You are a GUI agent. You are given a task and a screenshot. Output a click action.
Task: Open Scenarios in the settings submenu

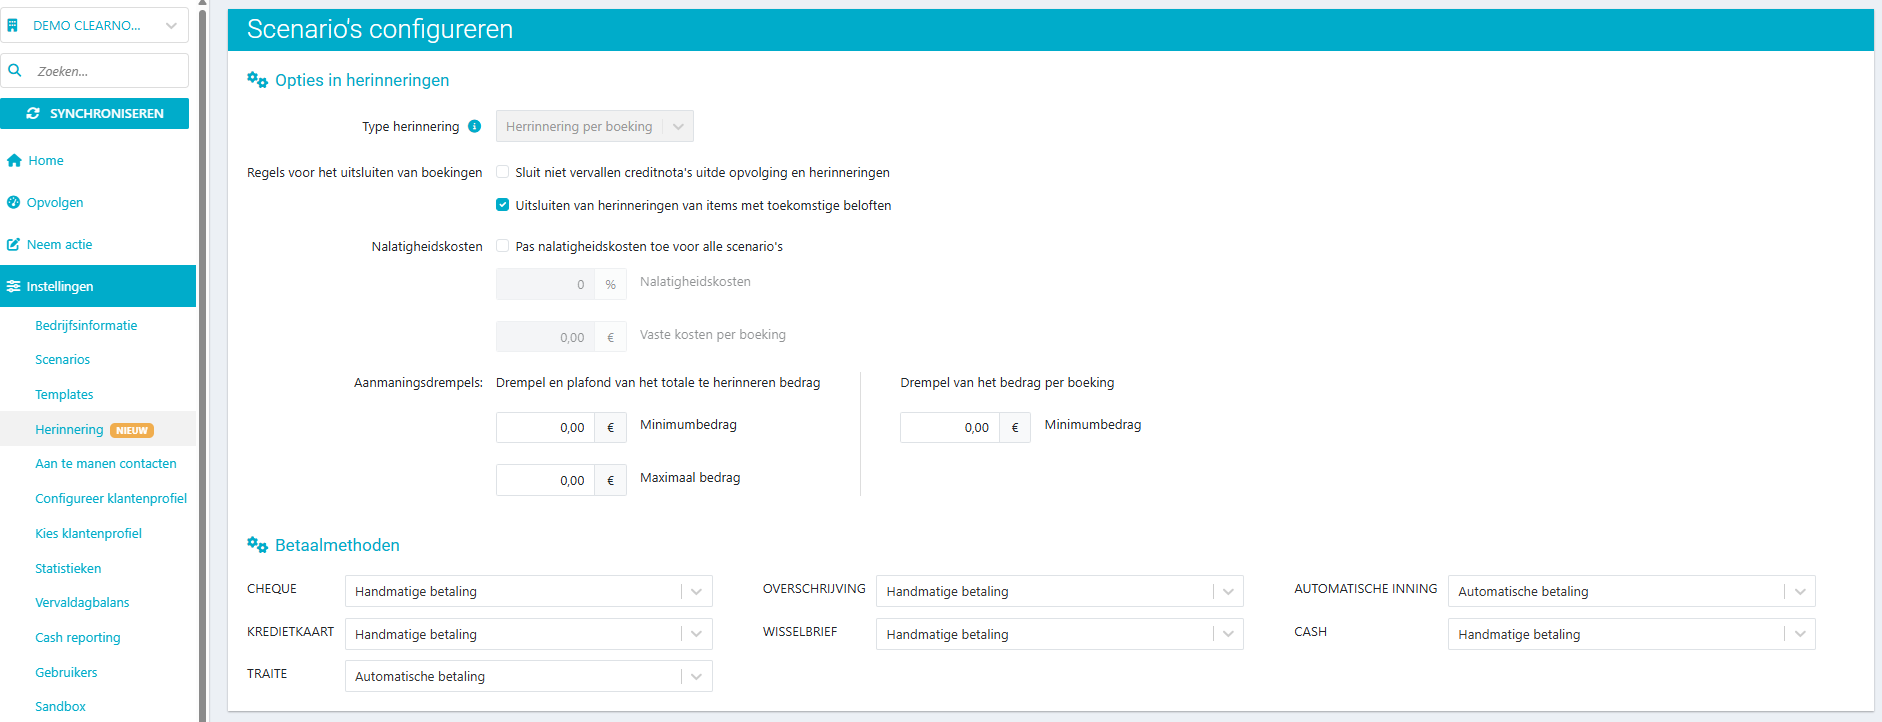pos(62,360)
